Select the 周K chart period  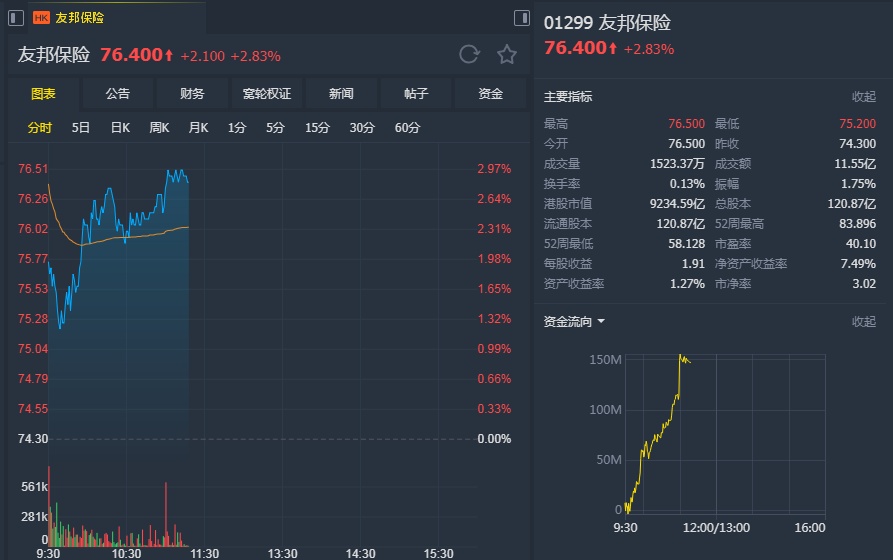pyautogui.click(x=159, y=128)
